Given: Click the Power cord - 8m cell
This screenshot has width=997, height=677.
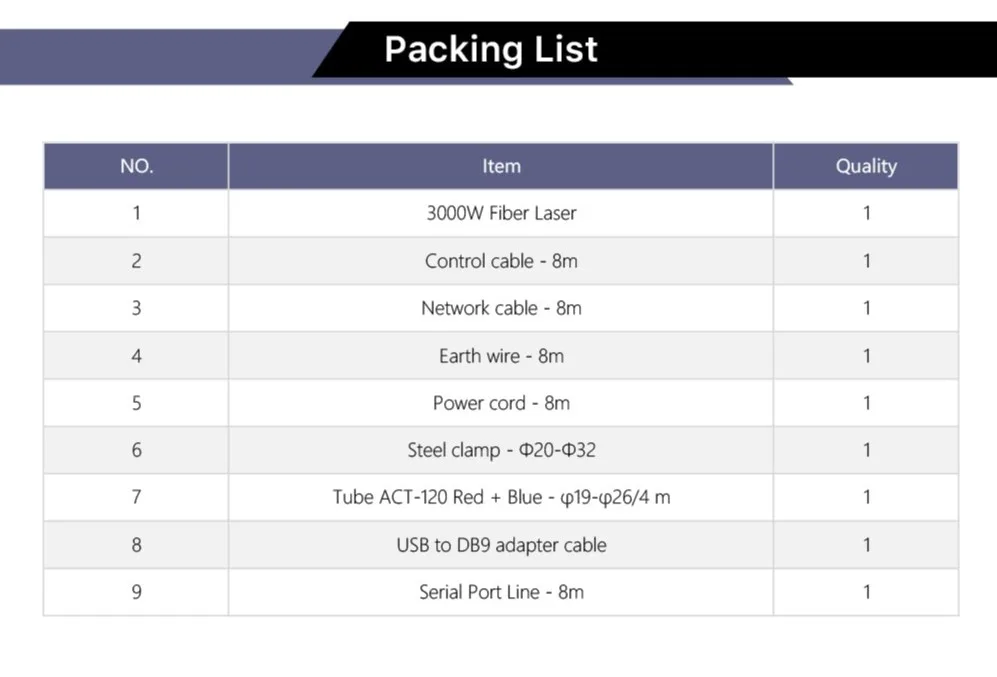Looking at the screenshot, I should click(x=501, y=402).
